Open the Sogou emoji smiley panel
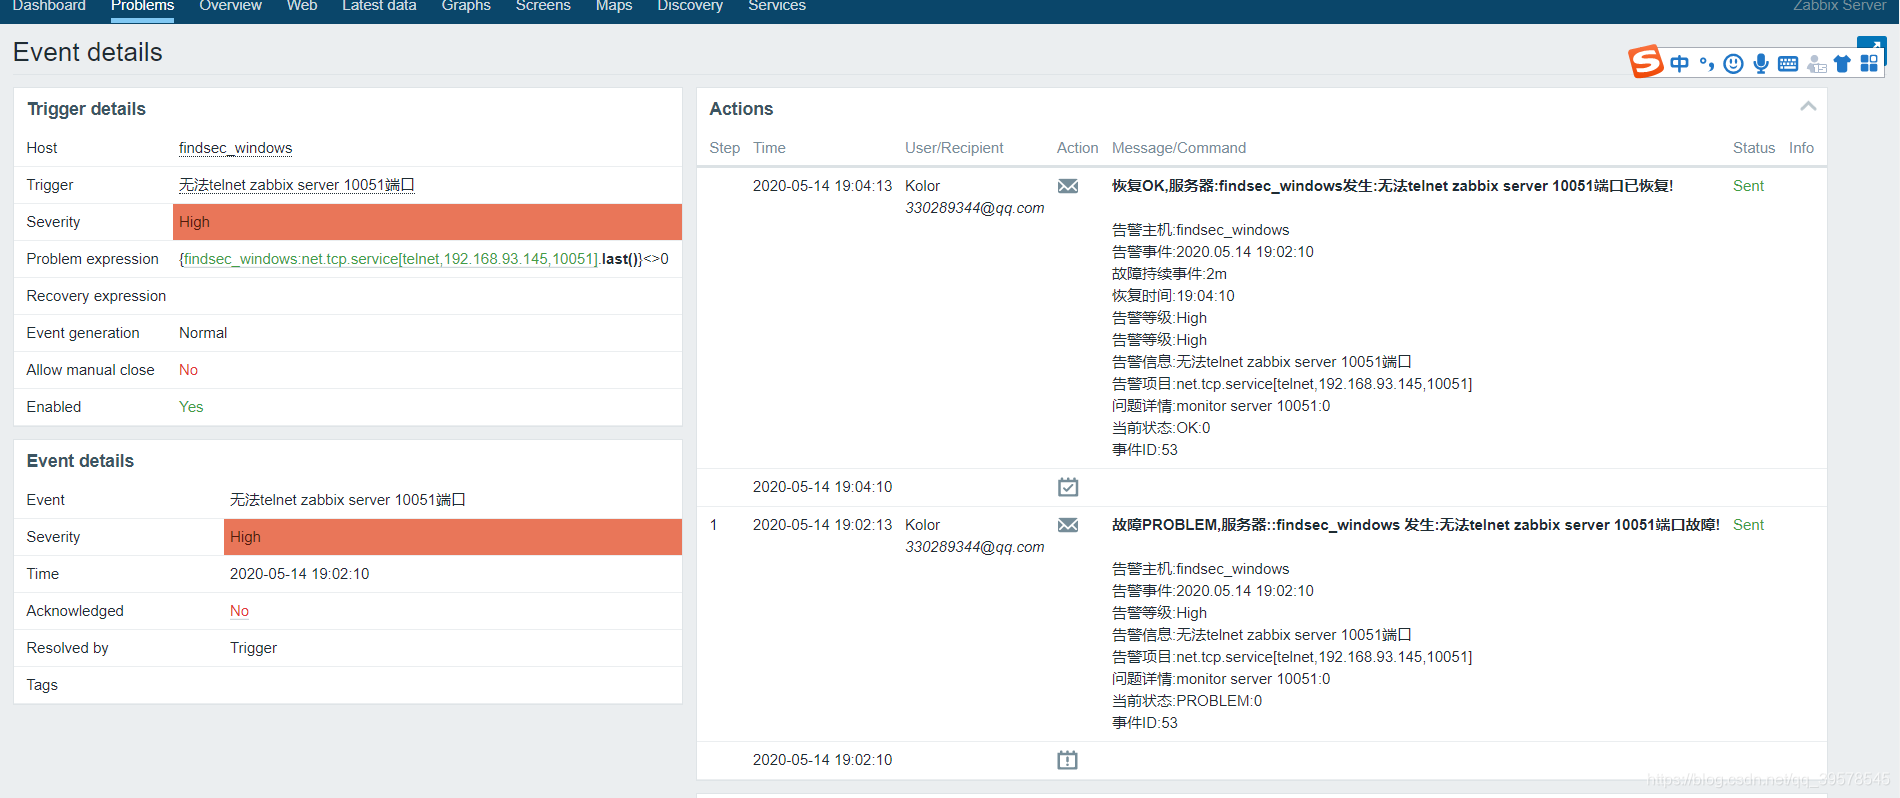 click(1734, 64)
